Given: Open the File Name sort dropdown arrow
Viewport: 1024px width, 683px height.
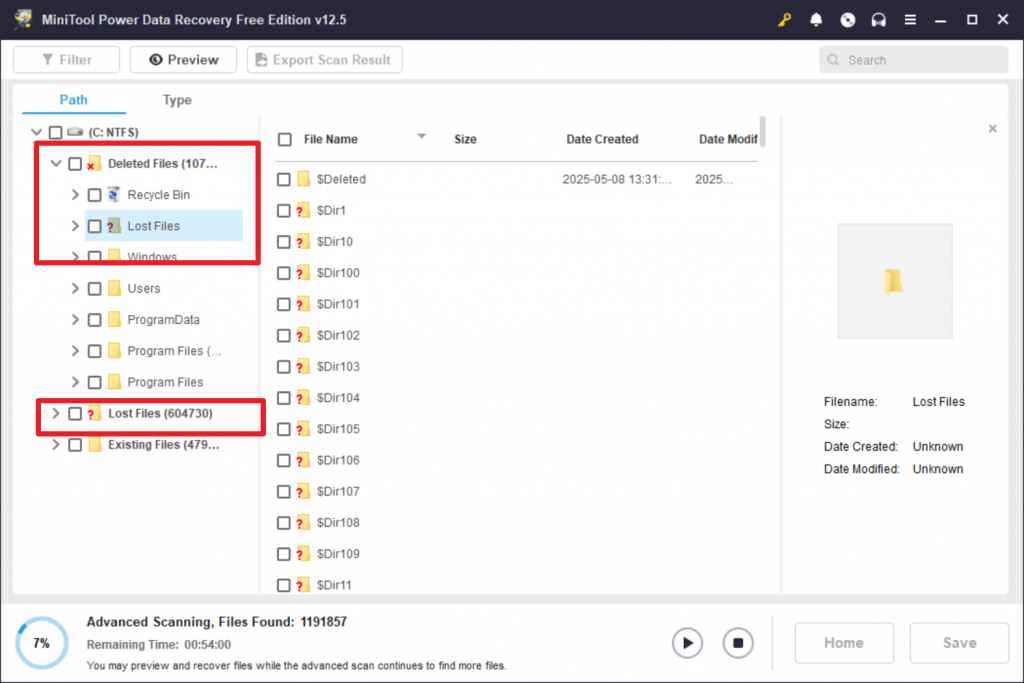Looking at the screenshot, I should 421,135.
